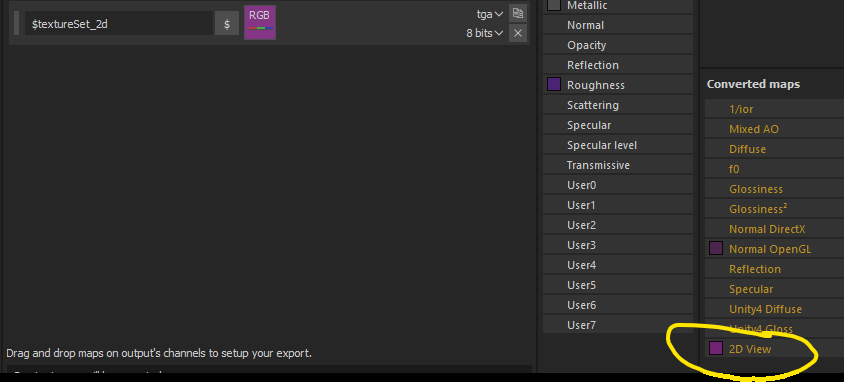This screenshot has height=382, width=844.
Task: Select the Normal DirectX converted map
Action: pos(775,229)
